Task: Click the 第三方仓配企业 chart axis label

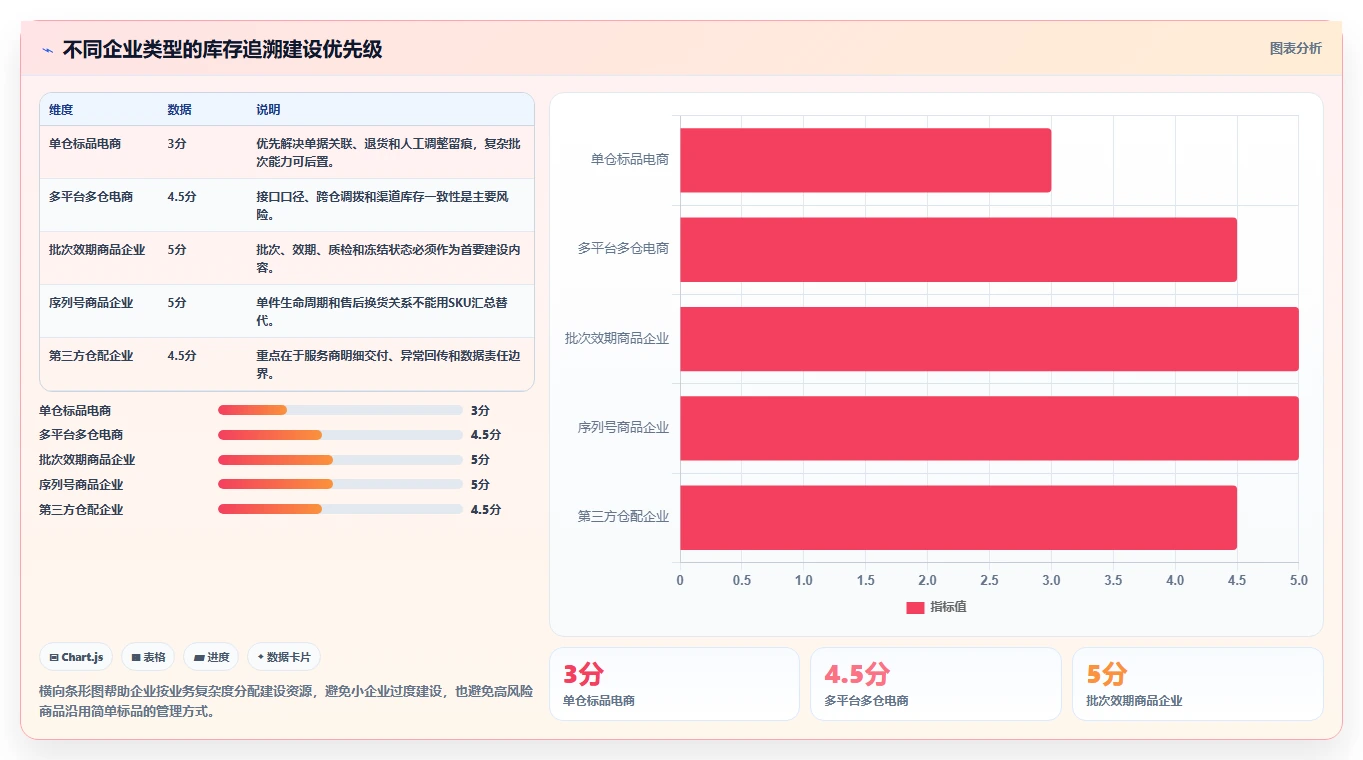Action: (x=623, y=517)
